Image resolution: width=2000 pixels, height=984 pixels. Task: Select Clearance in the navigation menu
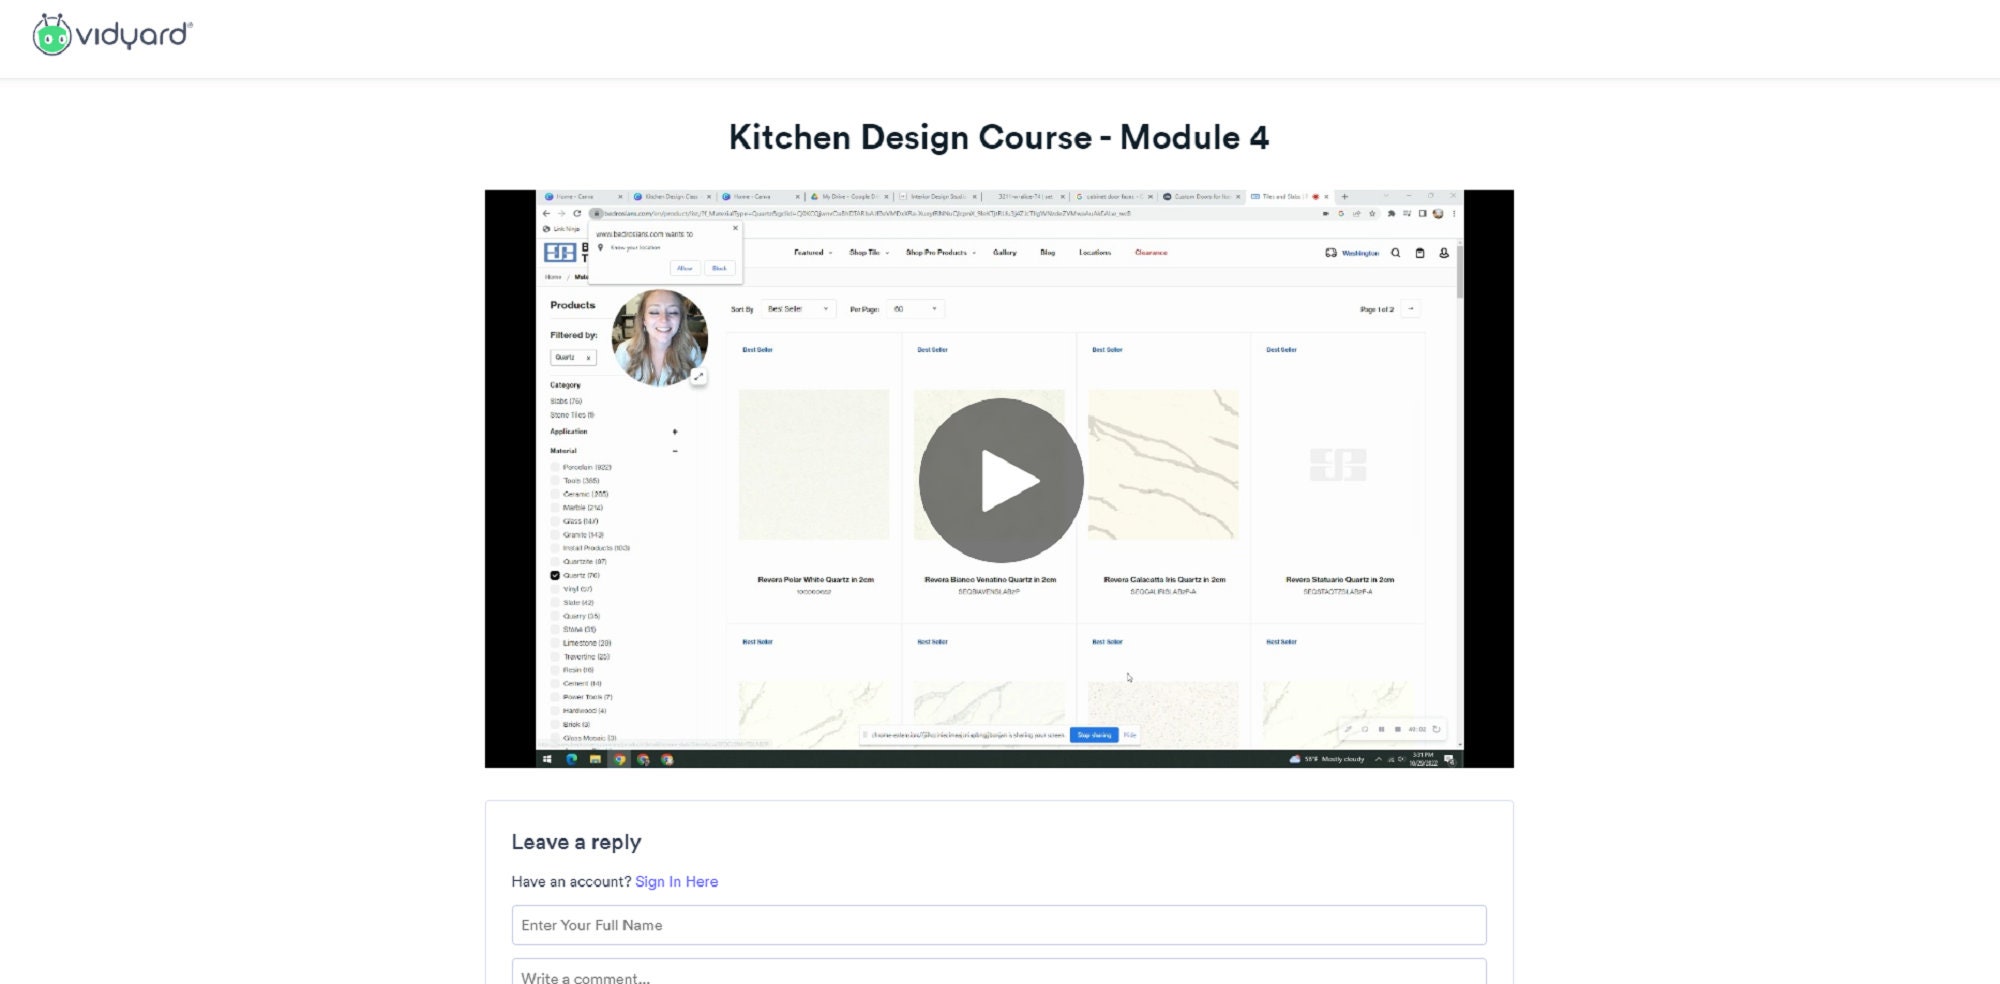(x=1150, y=253)
